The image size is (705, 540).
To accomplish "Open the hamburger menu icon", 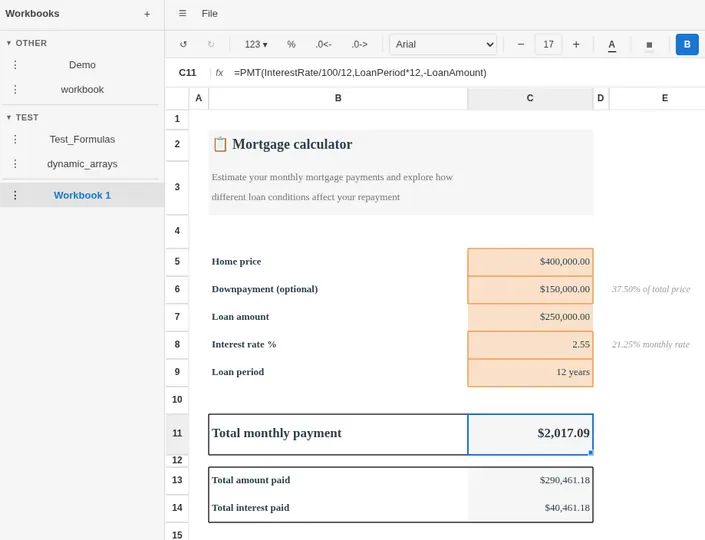I will (183, 13).
